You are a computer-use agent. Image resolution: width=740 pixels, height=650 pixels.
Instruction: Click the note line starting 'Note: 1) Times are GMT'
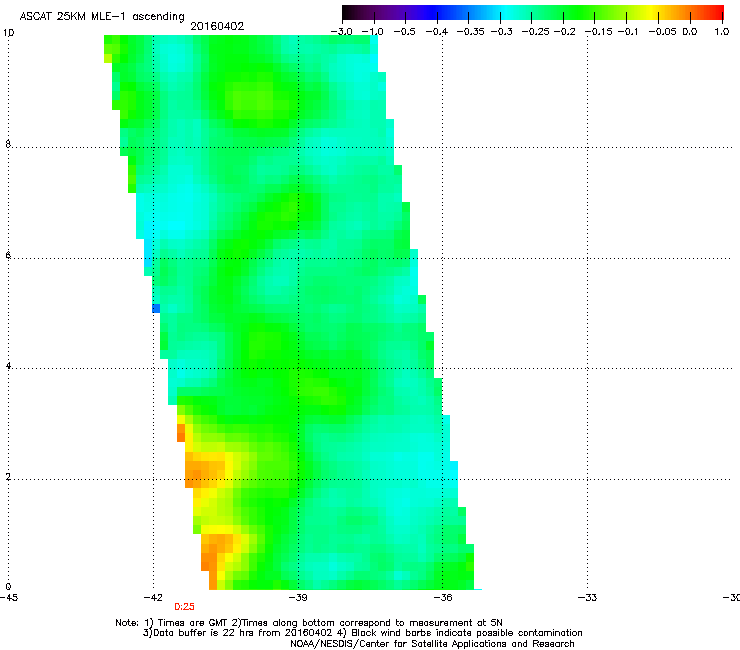309,623
